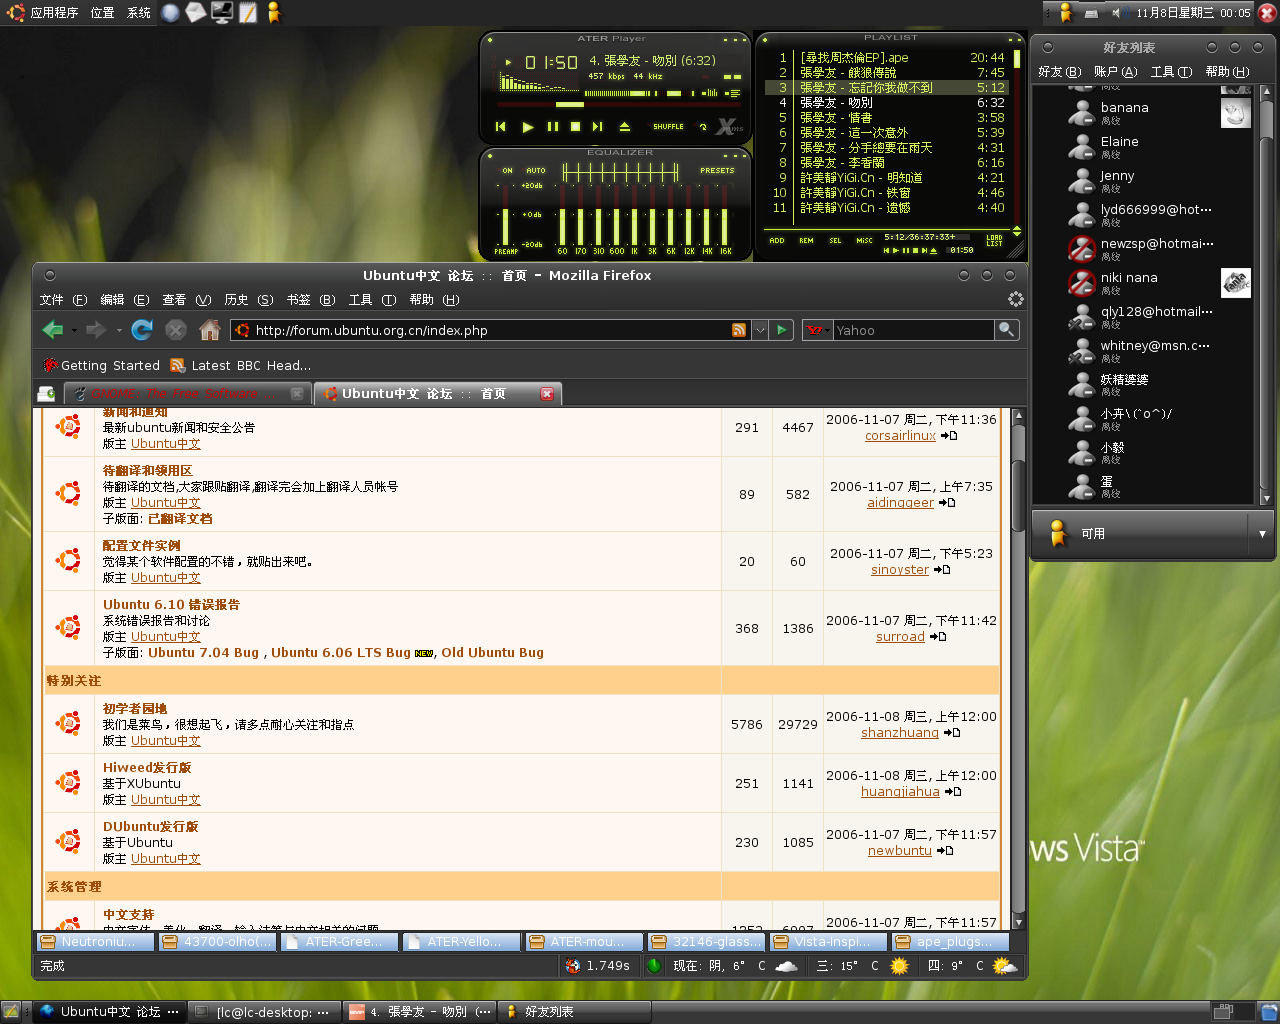Open playlist SEL menu
The image size is (1280, 1024).
[835, 241]
